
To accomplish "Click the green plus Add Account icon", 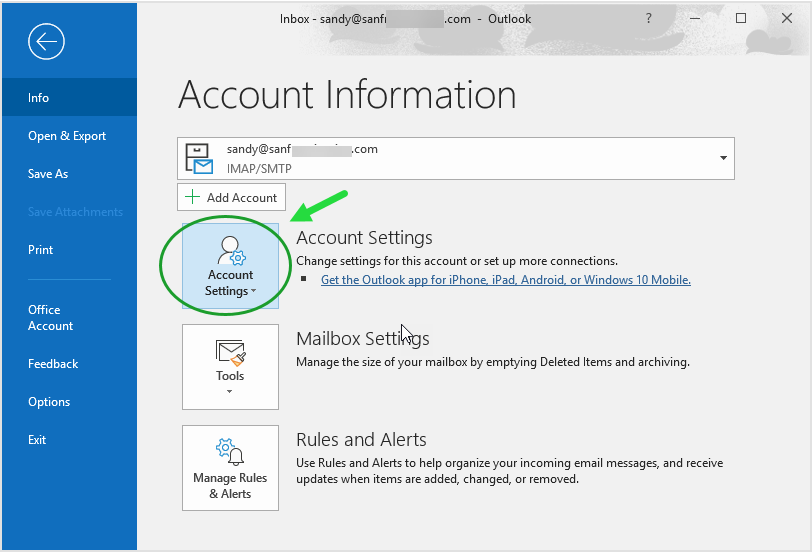I will pos(192,197).
